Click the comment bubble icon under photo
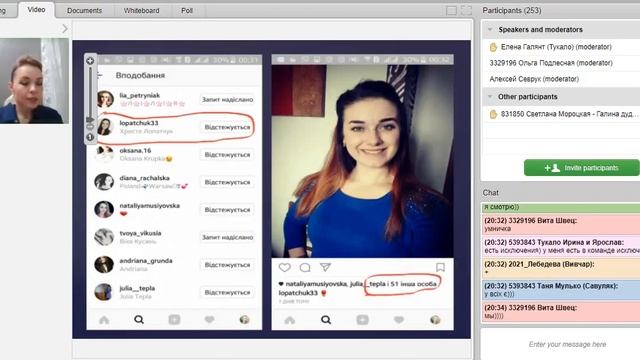Screen dimensions: 640x360 [x=305, y=267]
